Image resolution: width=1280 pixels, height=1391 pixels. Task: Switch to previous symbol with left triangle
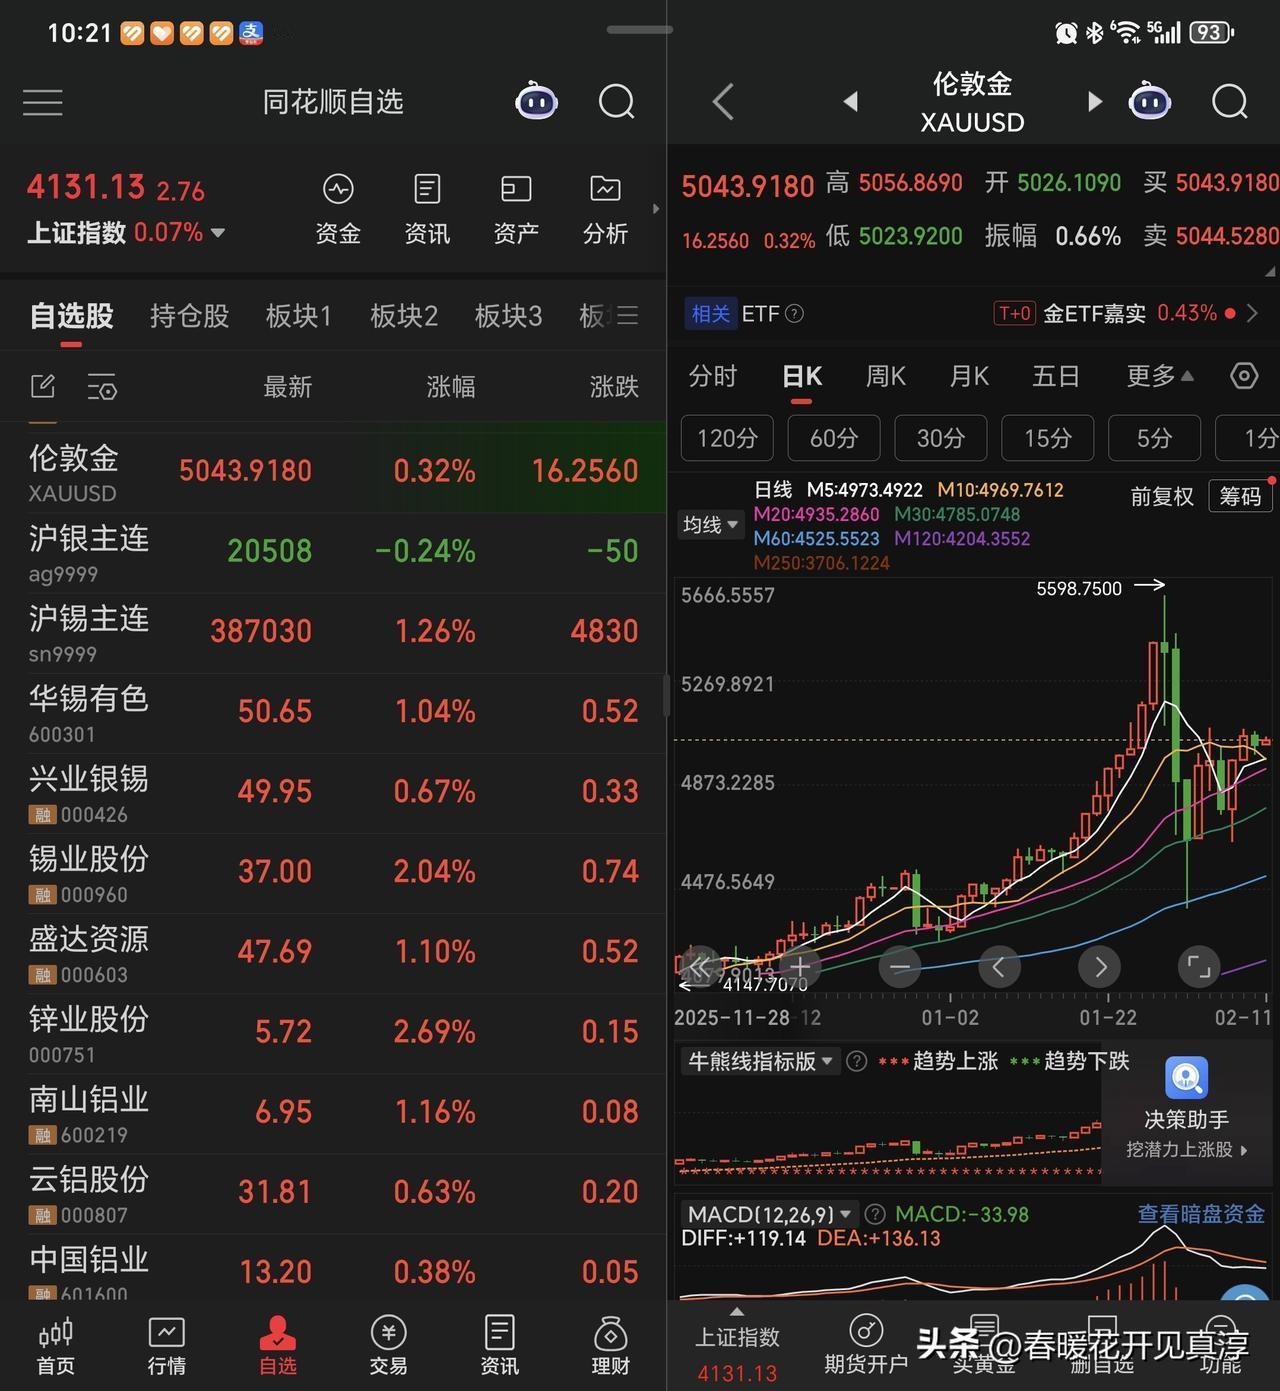851,102
